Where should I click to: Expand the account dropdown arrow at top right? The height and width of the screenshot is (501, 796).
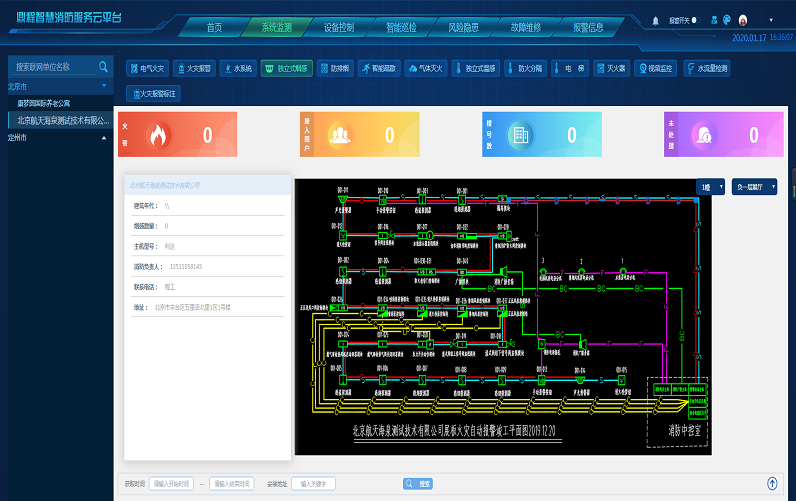click(771, 20)
